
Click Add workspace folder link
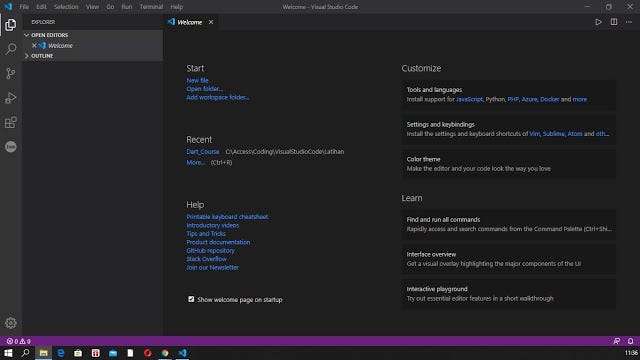click(x=218, y=97)
